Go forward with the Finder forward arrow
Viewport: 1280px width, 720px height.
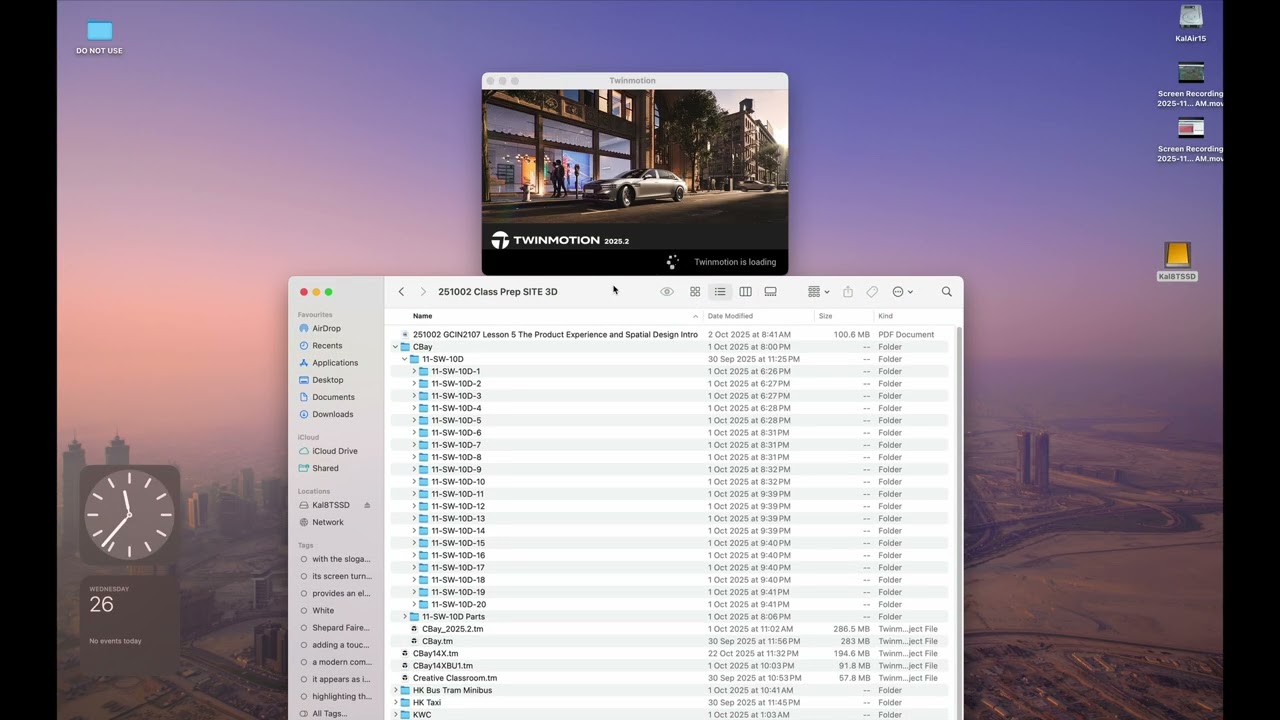tap(423, 292)
